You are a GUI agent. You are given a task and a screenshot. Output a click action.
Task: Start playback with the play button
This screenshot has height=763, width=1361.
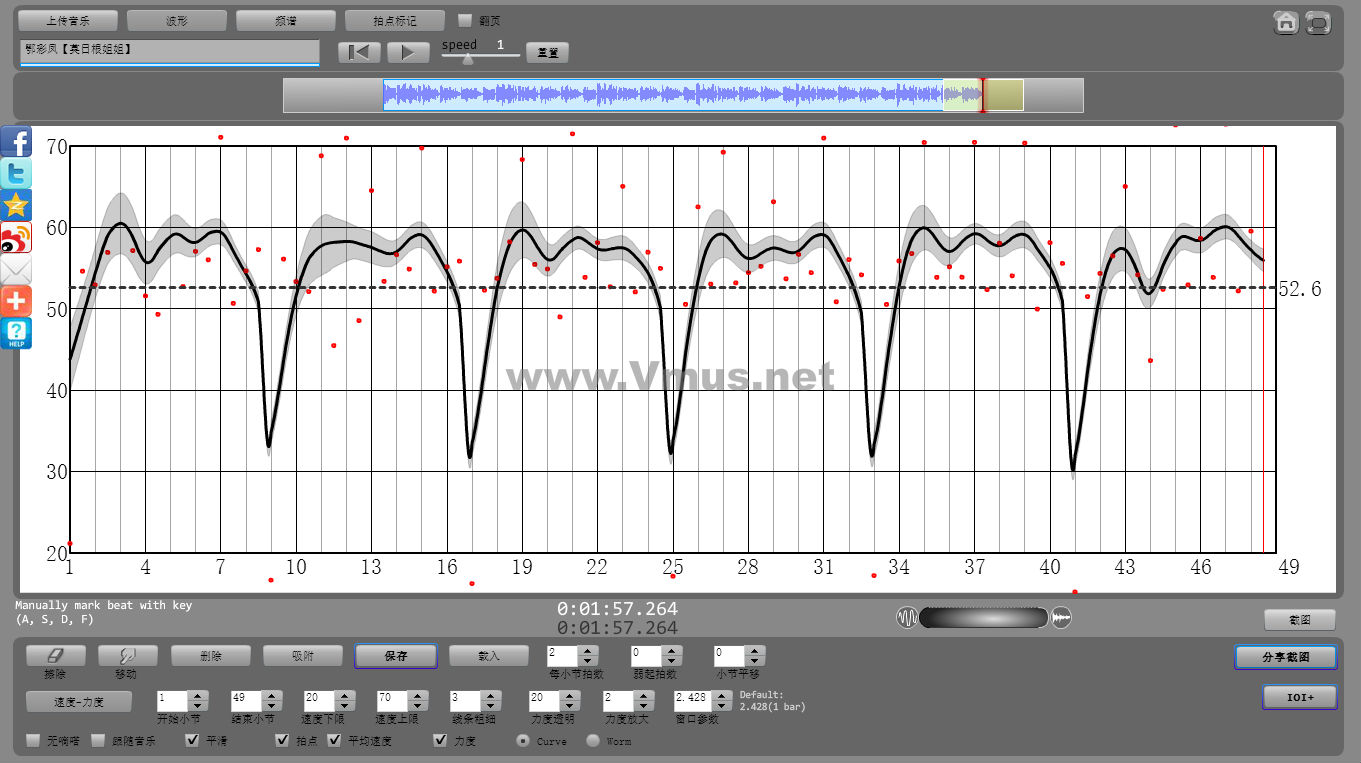pyautogui.click(x=408, y=52)
